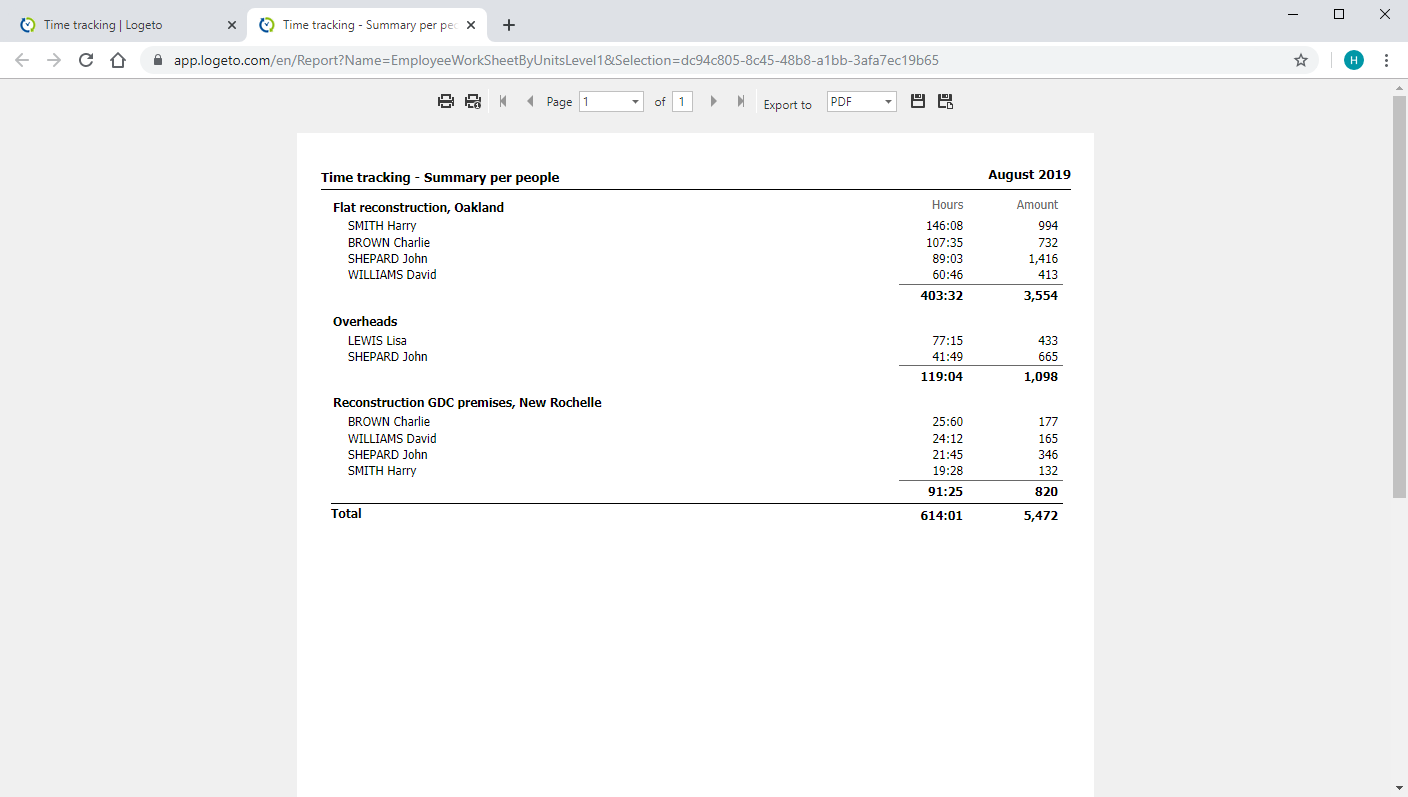Click the print current page icon
The width and height of the screenshot is (1408, 797).
click(473, 101)
